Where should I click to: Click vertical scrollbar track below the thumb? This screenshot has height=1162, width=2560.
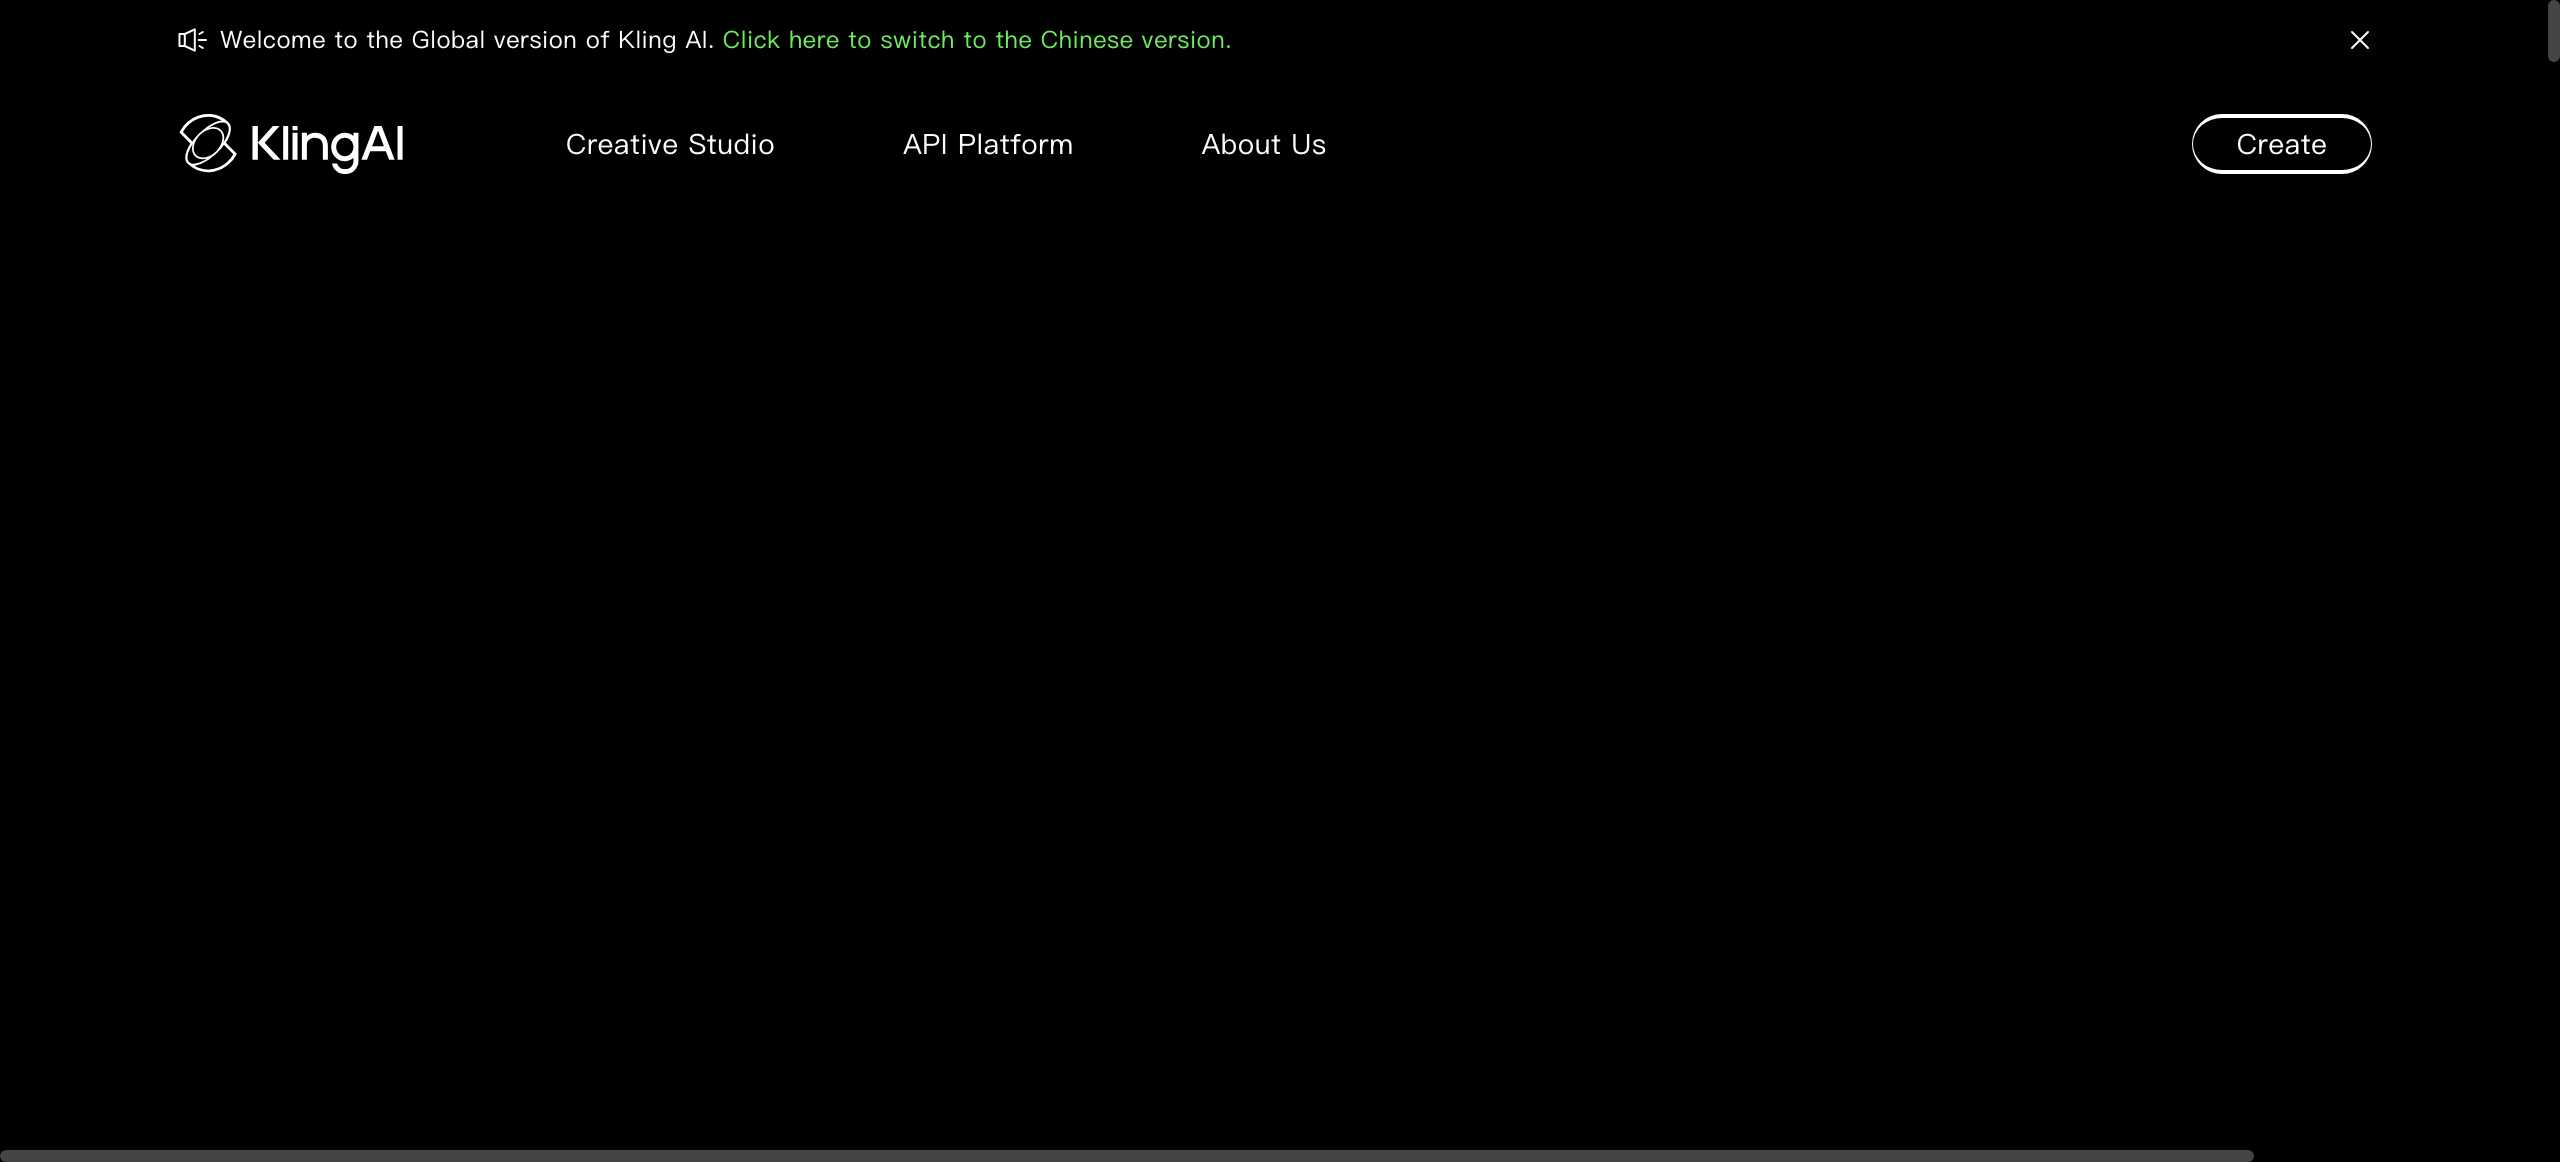2553,600
